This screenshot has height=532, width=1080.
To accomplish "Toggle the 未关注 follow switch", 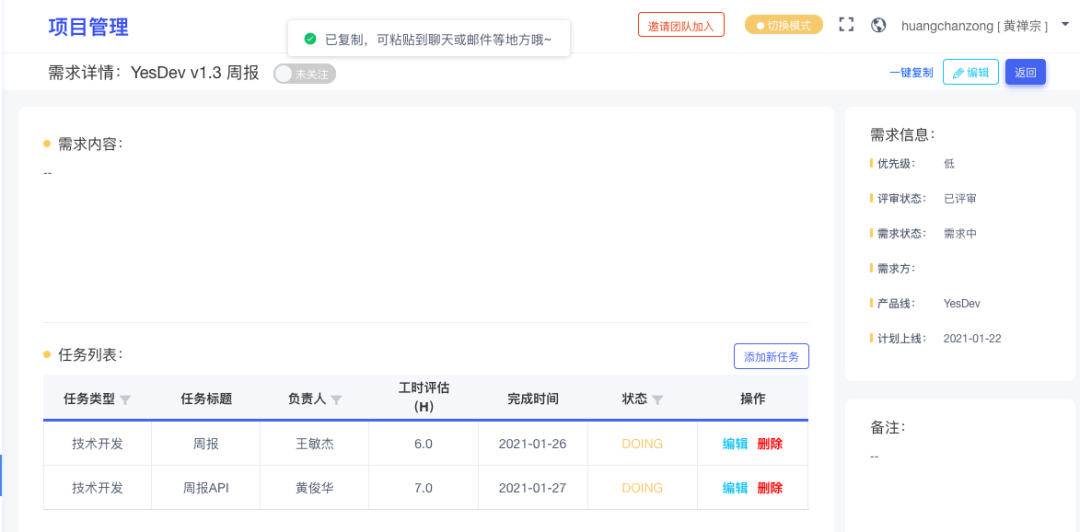I will tap(304, 74).
